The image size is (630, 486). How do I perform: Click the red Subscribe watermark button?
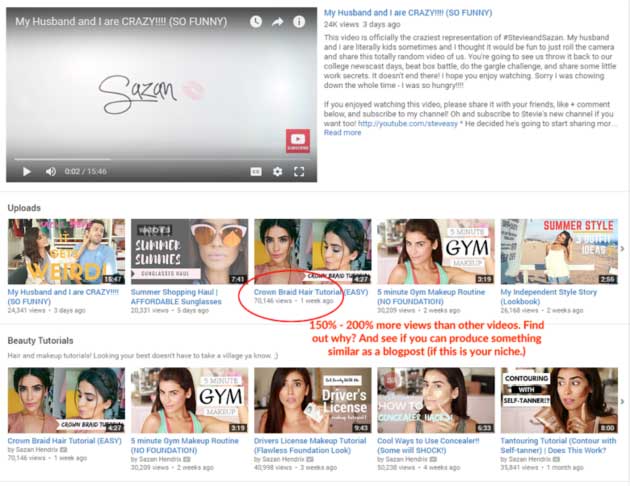click(x=298, y=141)
